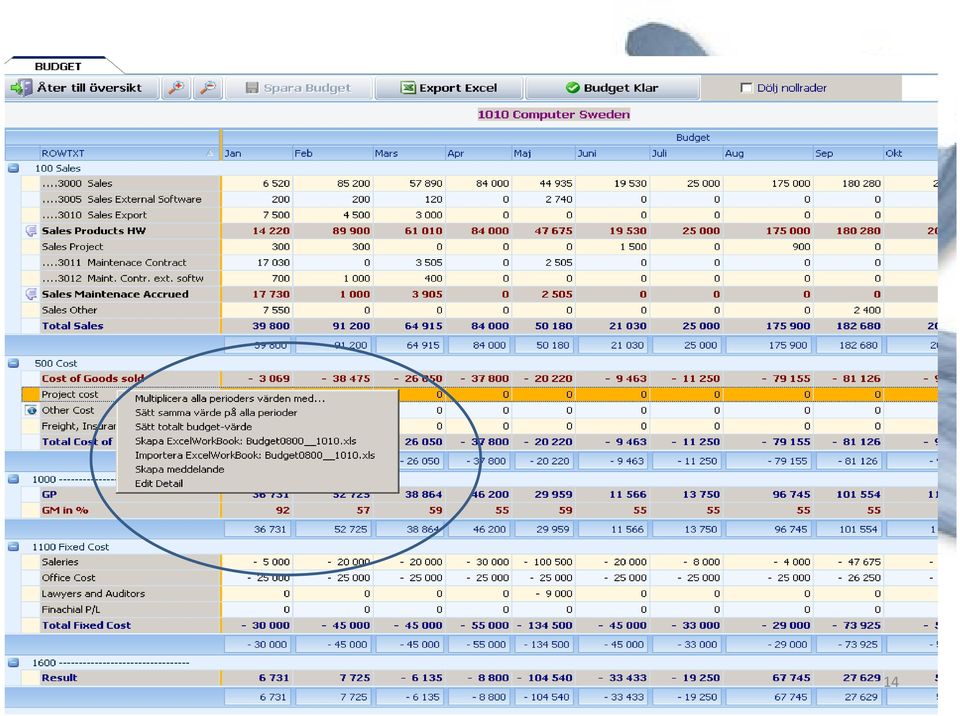
Task: Select the Lawyers and Auditors row label
Action: (x=93, y=594)
